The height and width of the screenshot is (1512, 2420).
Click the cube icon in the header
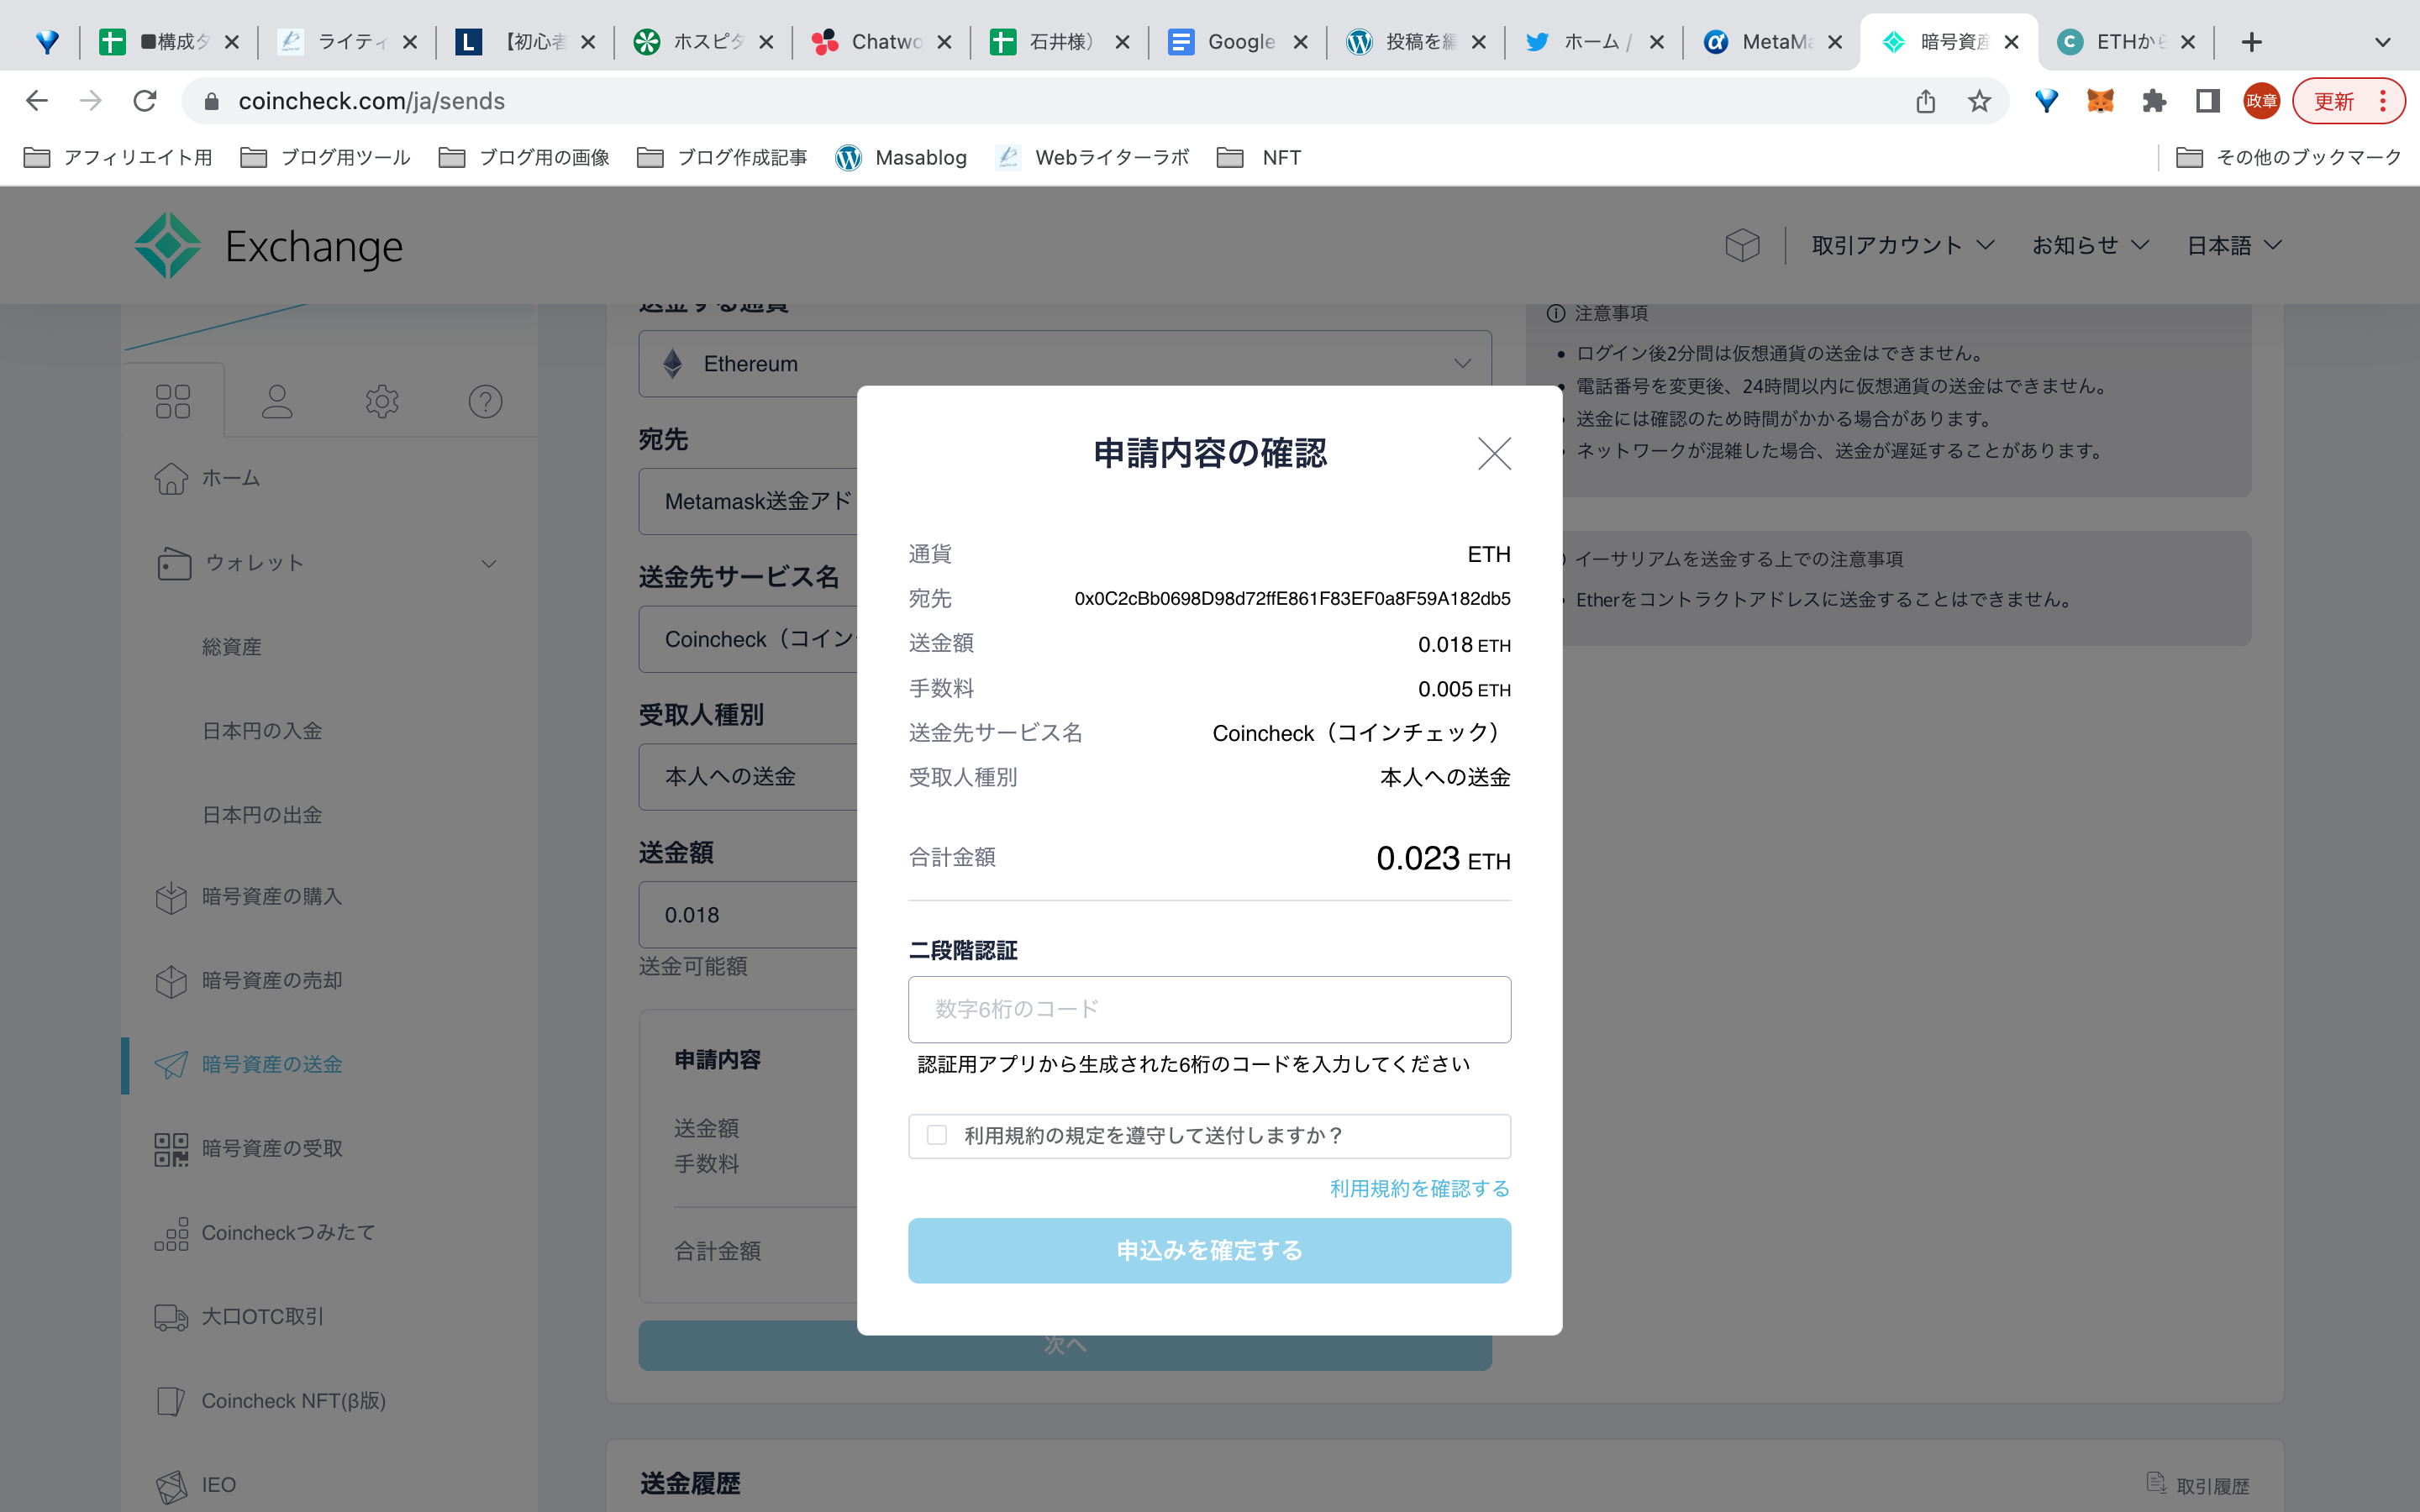tap(1742, 245)
